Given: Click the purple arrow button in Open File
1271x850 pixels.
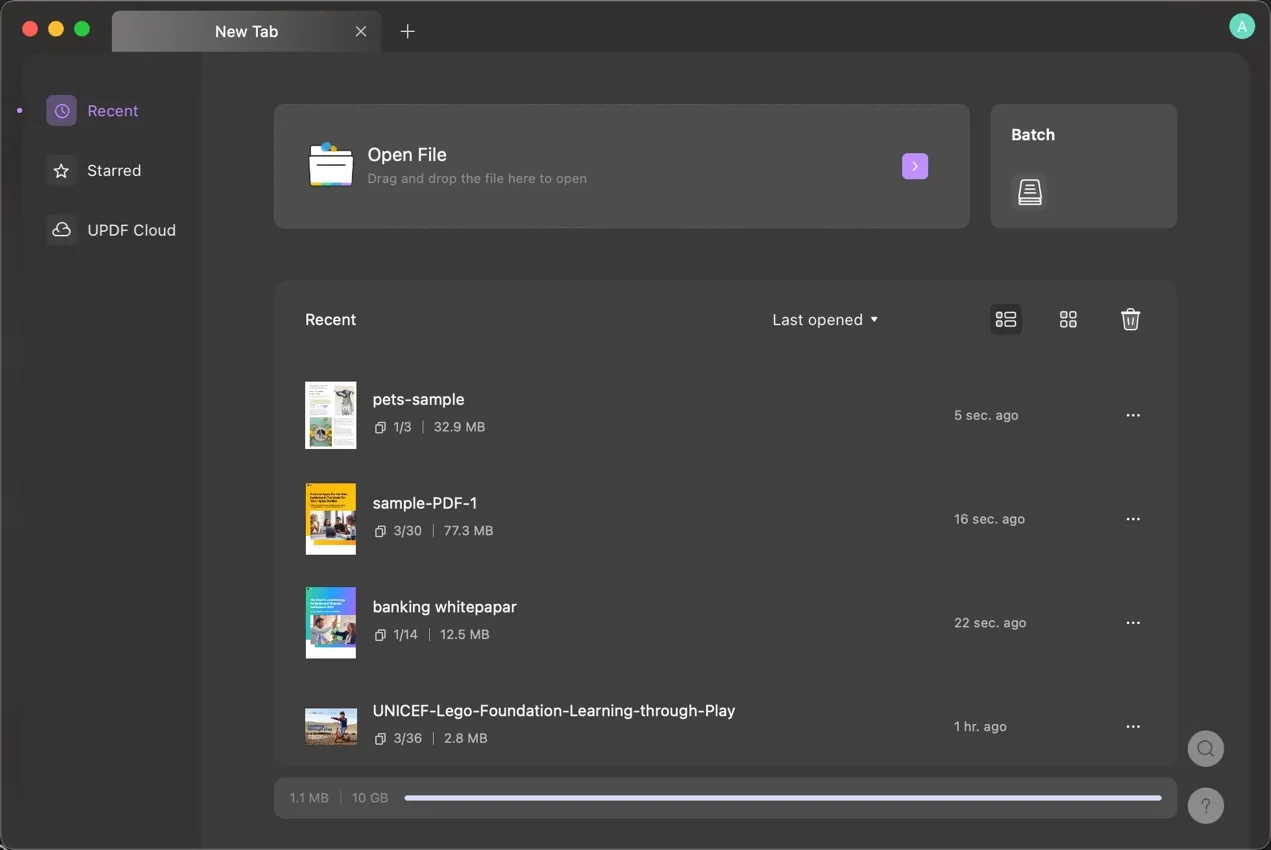Looking at the screenshot, I should pos(915,166).
